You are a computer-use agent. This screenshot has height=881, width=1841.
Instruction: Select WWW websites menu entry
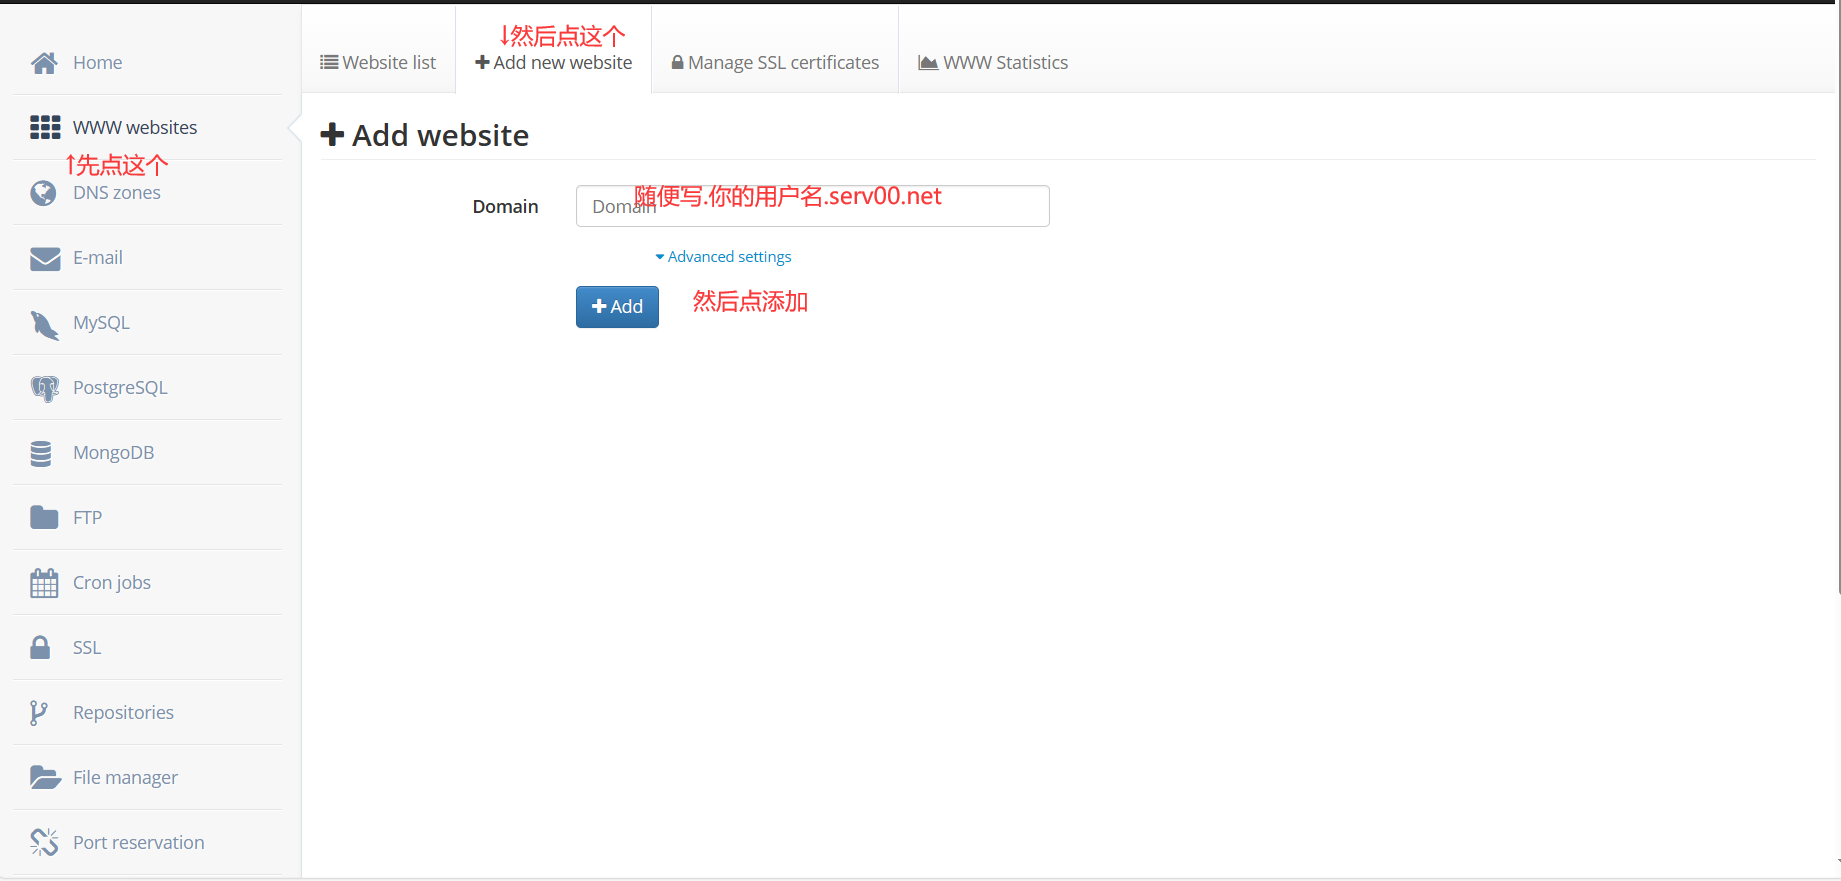(x=148, y=127)
